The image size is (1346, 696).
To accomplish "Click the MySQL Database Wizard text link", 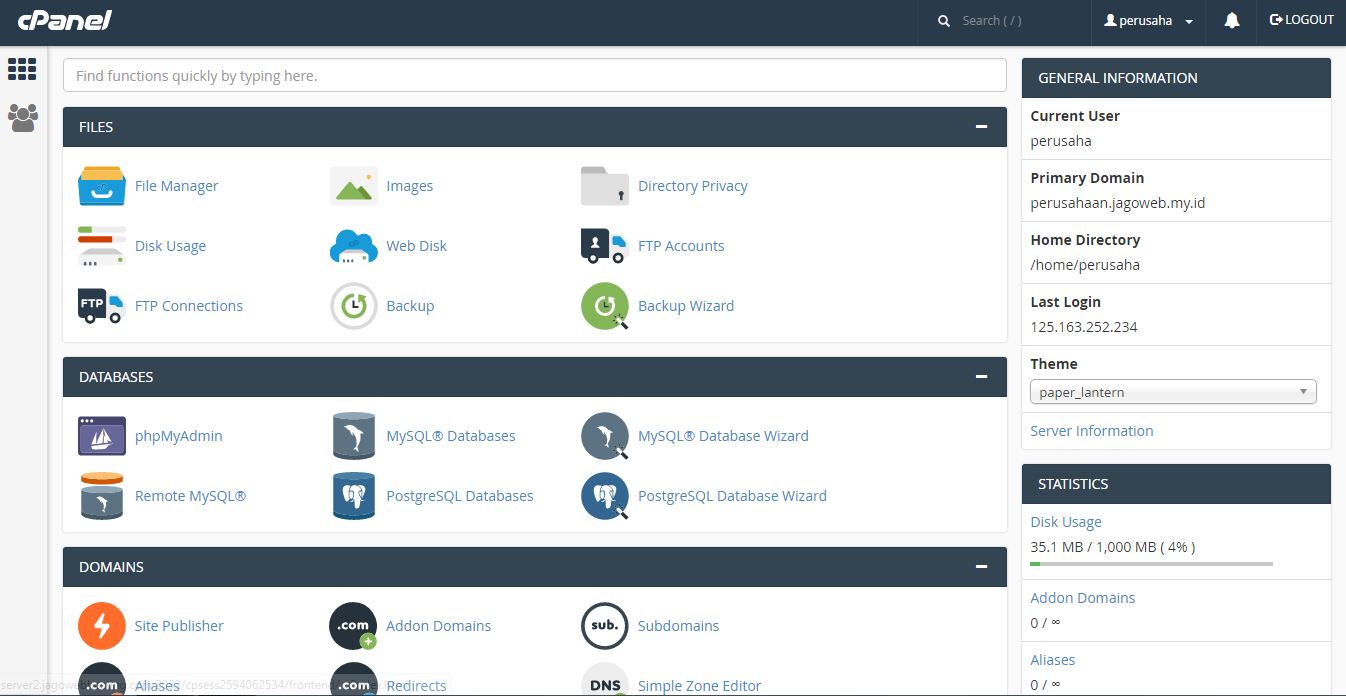I will [x=723, y=436].
